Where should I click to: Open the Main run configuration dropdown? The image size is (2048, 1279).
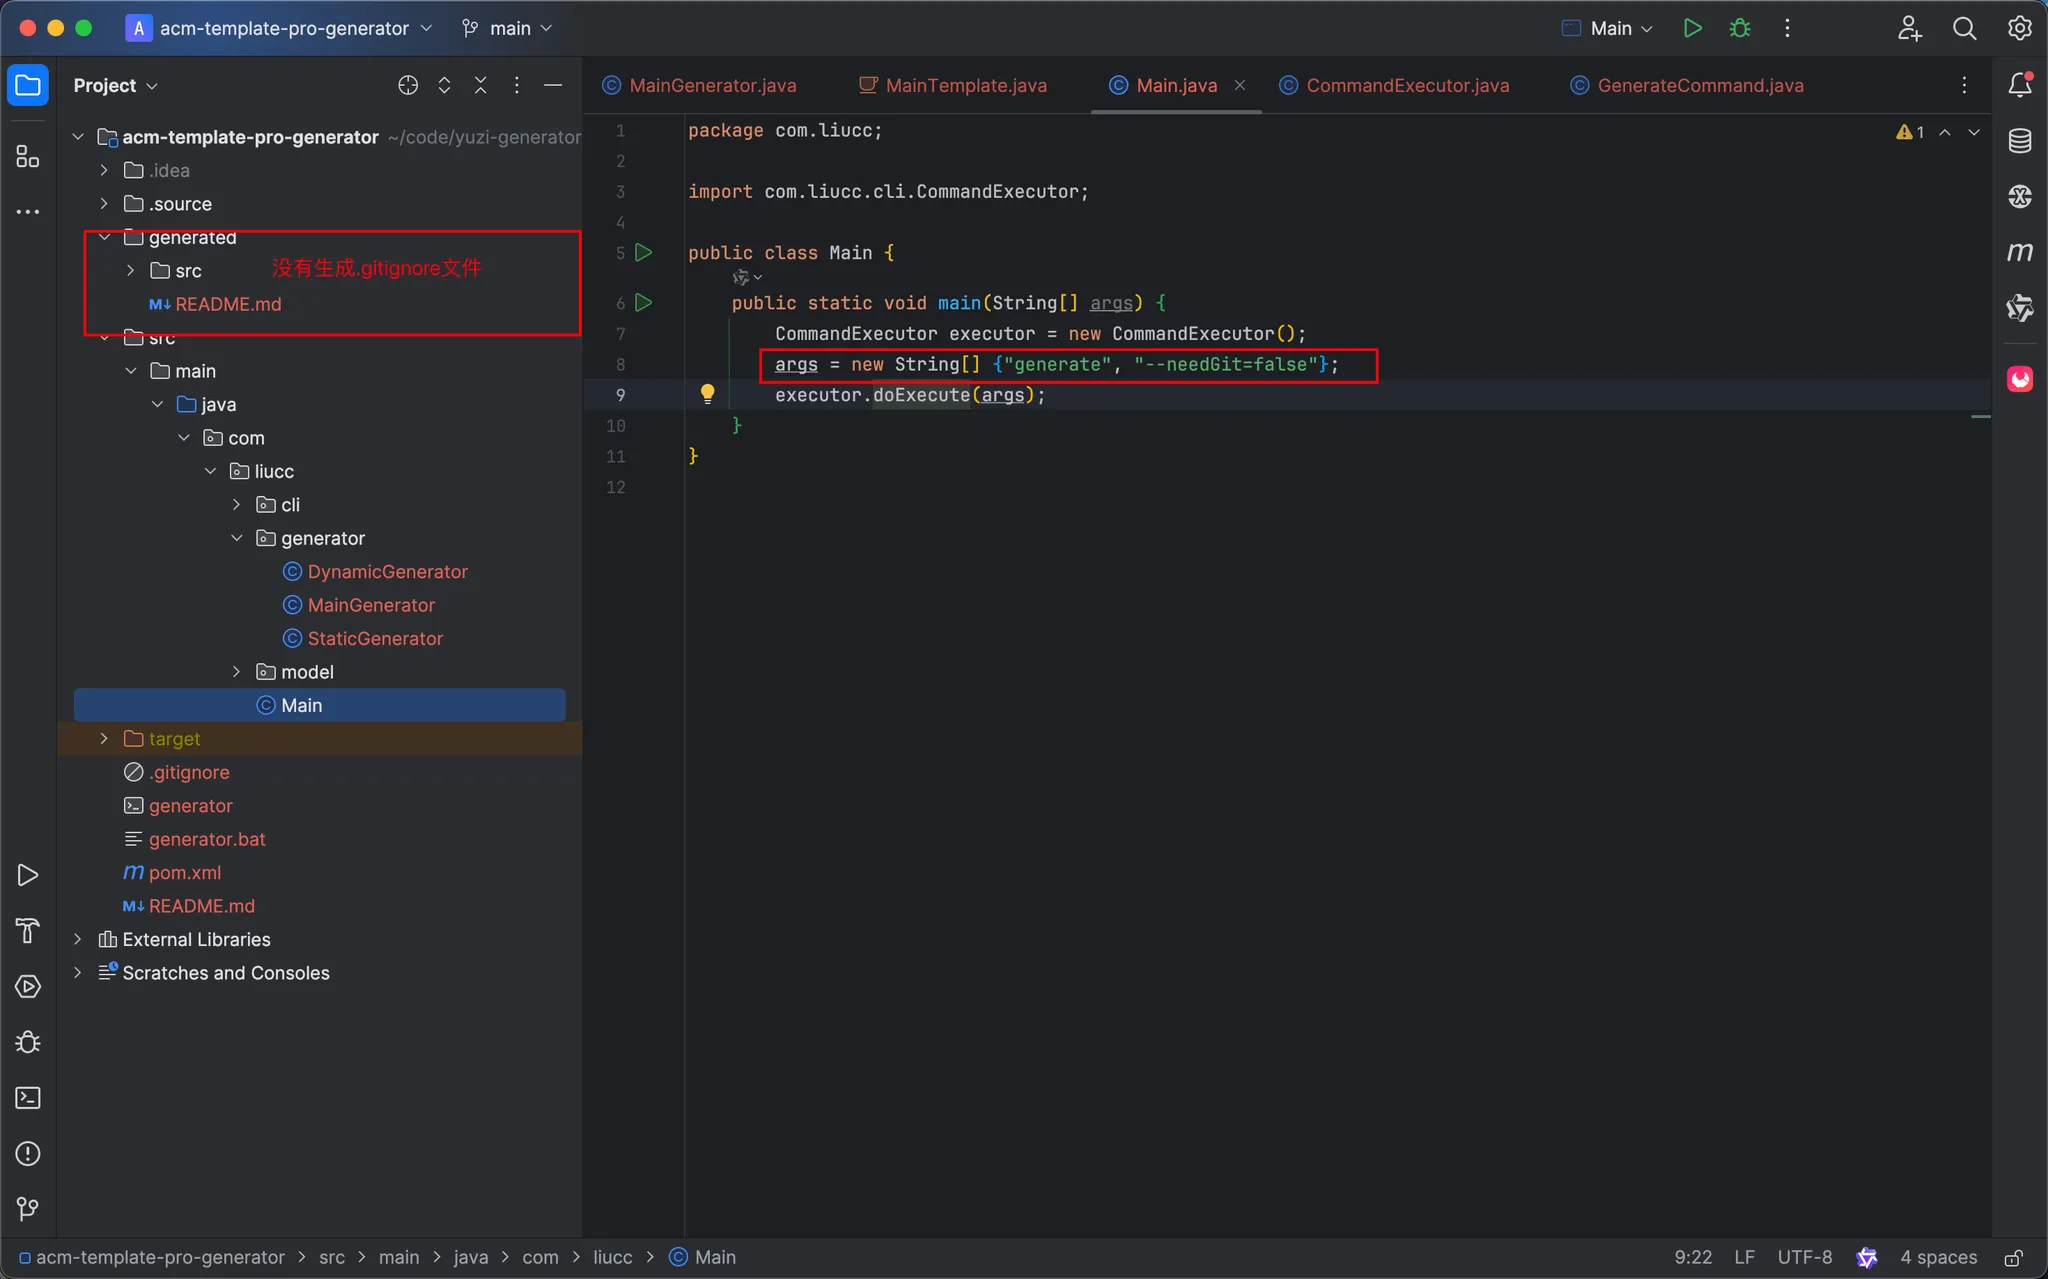click(x=1608, y=28)
